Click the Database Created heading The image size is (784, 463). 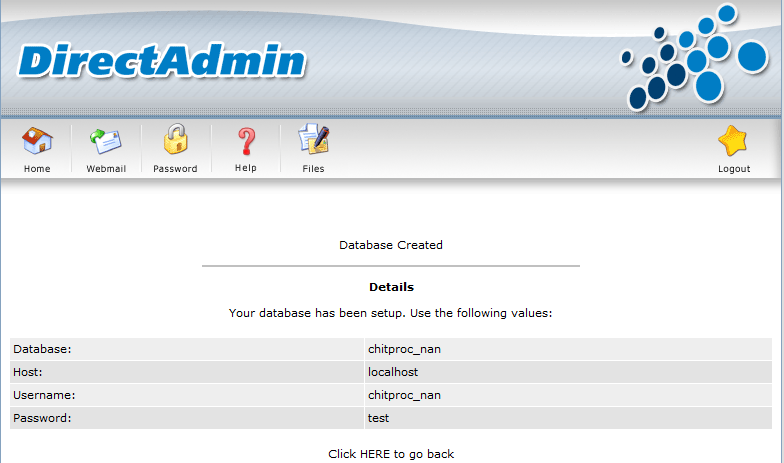[391, 245]
